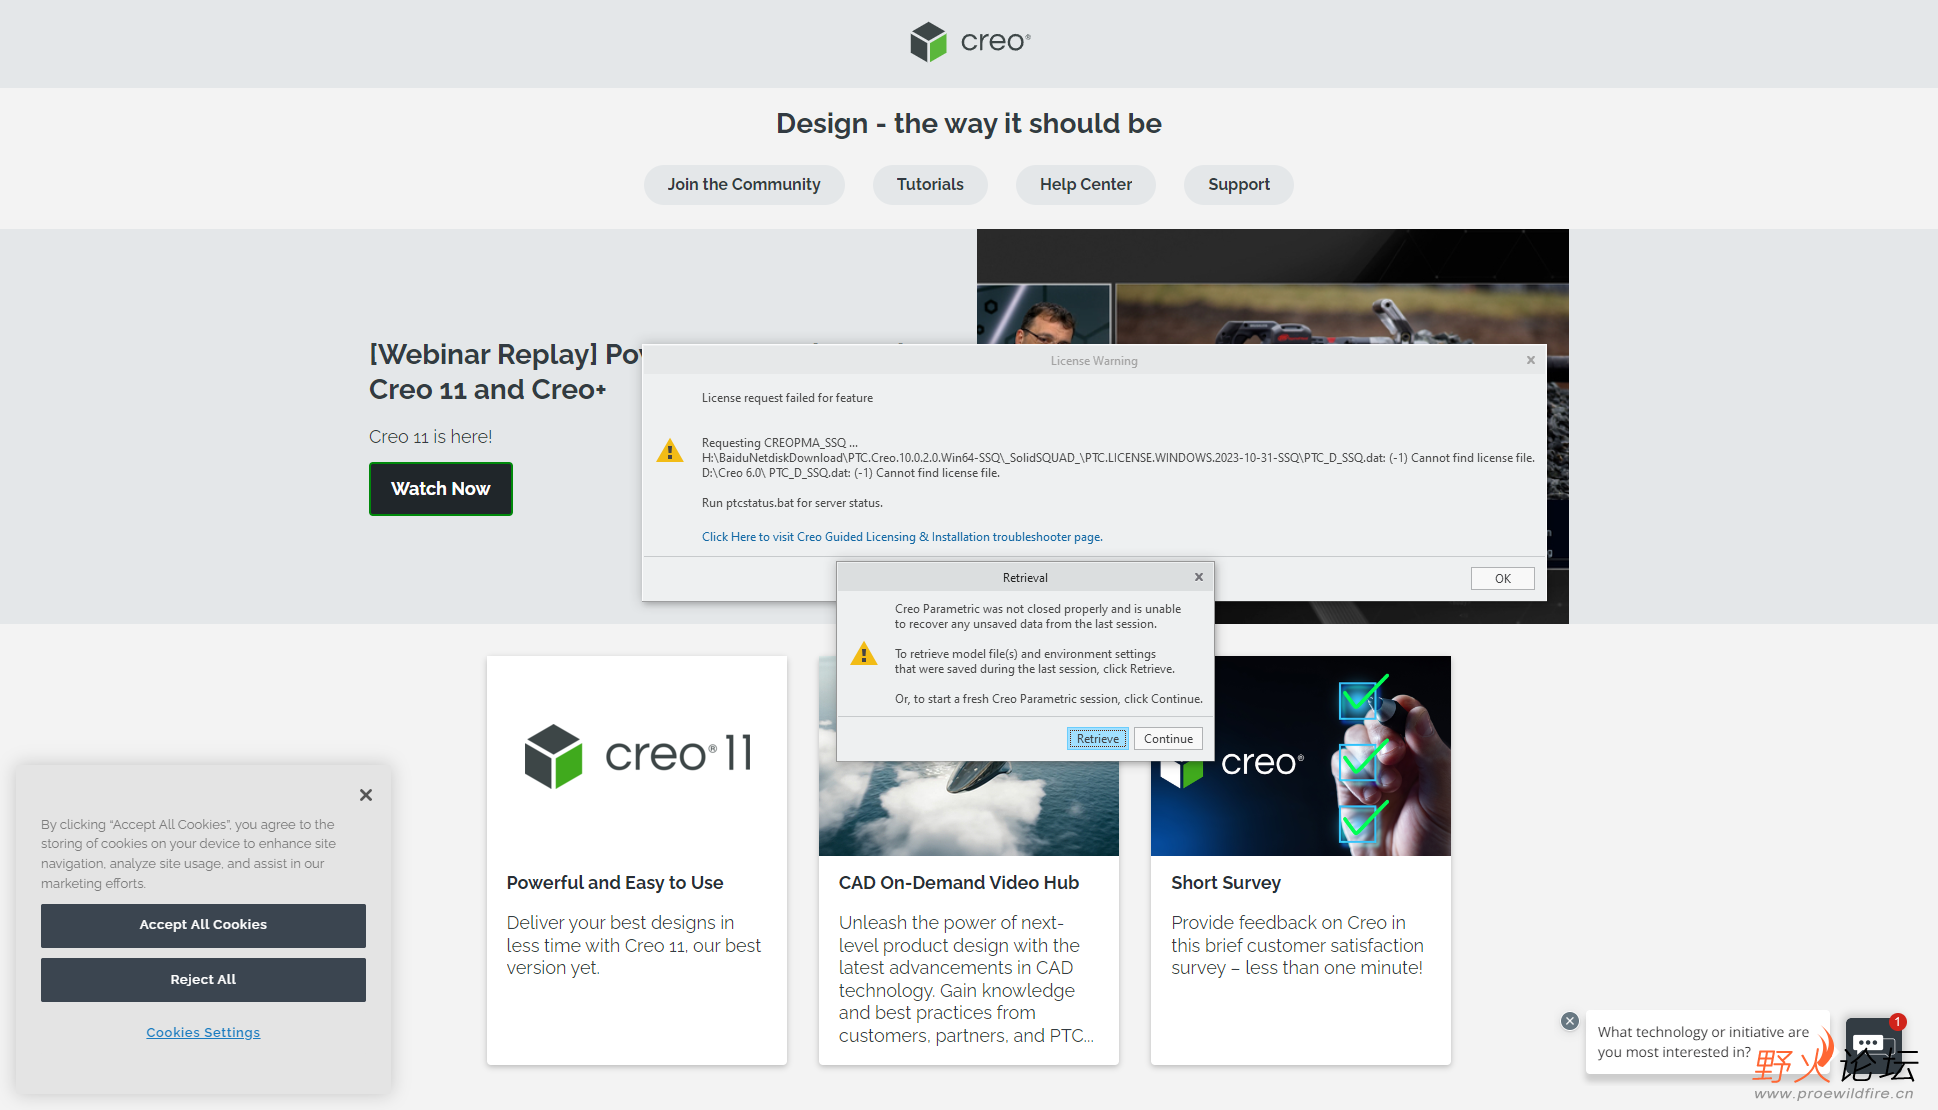Click the License Warning yellow triangle icon

(670, 451)
